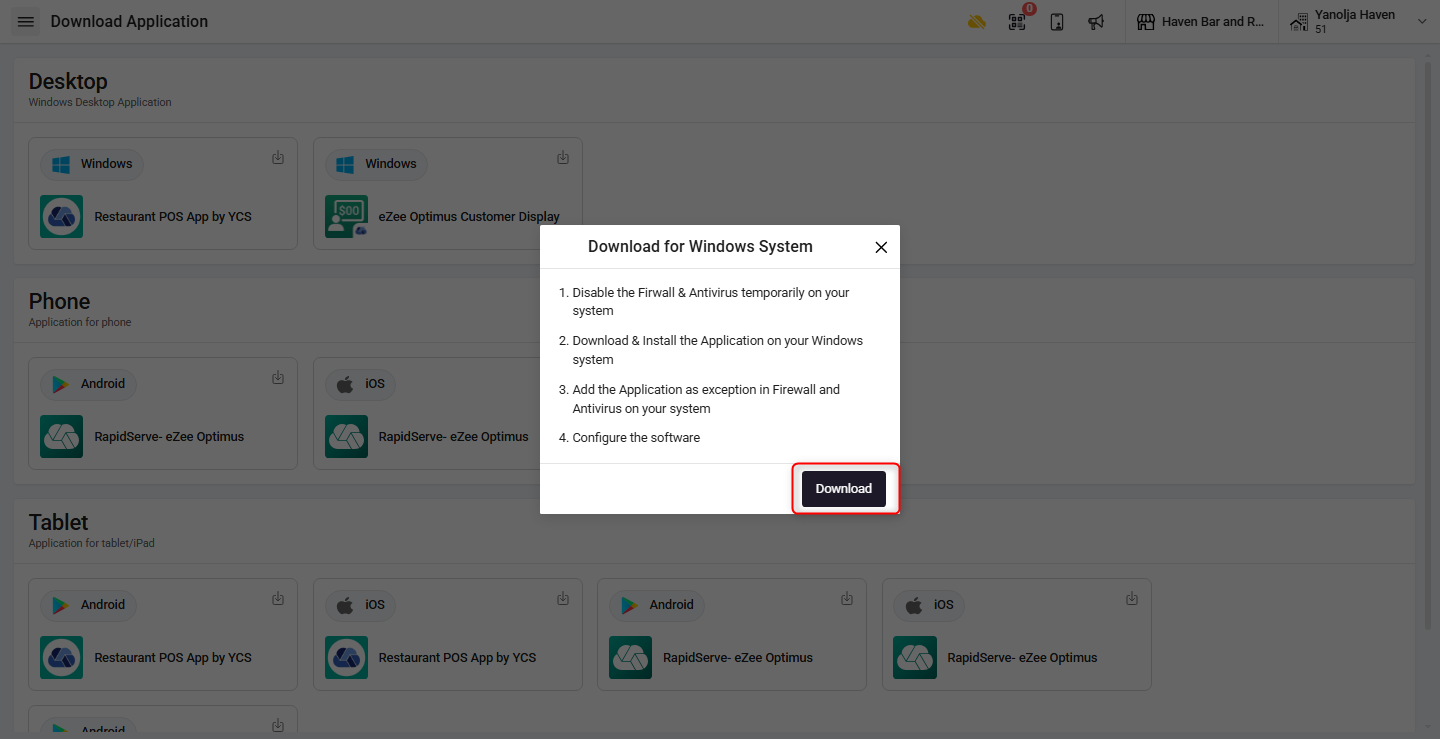Click Phone iOS RapidServe app logo
Viewport: 1440px width, 739px height.
pos(346,437)
